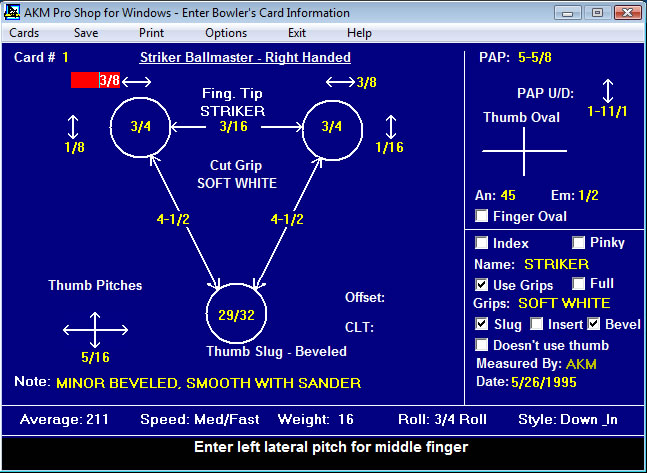The image size is (647, 473).
Task: Click Exit in the menu bar
Action: 296,33
